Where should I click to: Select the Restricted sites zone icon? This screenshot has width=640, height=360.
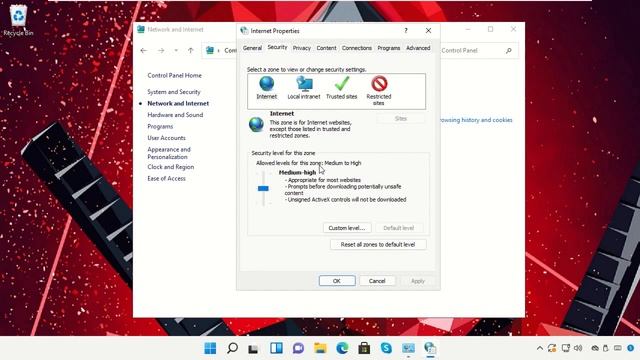click(x=379, y=84)
